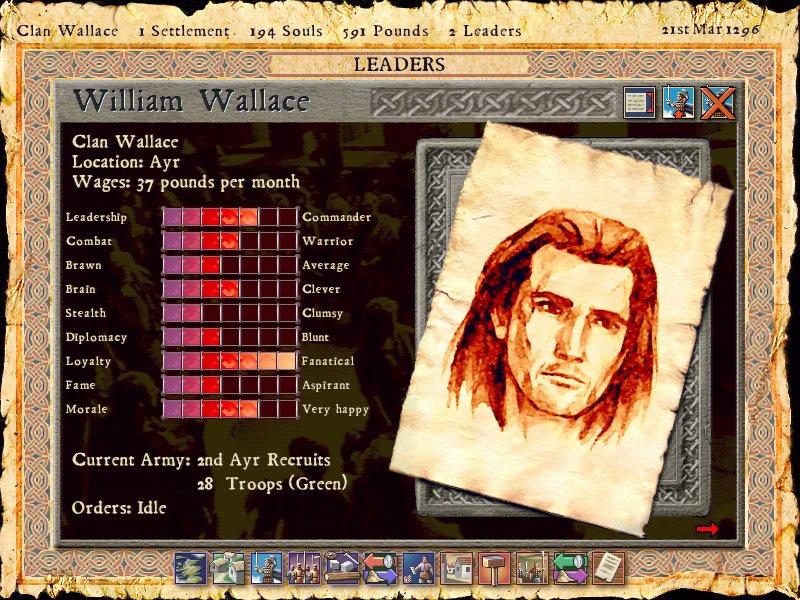Click the "William Wallace" name heading
This screenshot has width=800, height=600.
pyautogui.click(x=191, y=101)
